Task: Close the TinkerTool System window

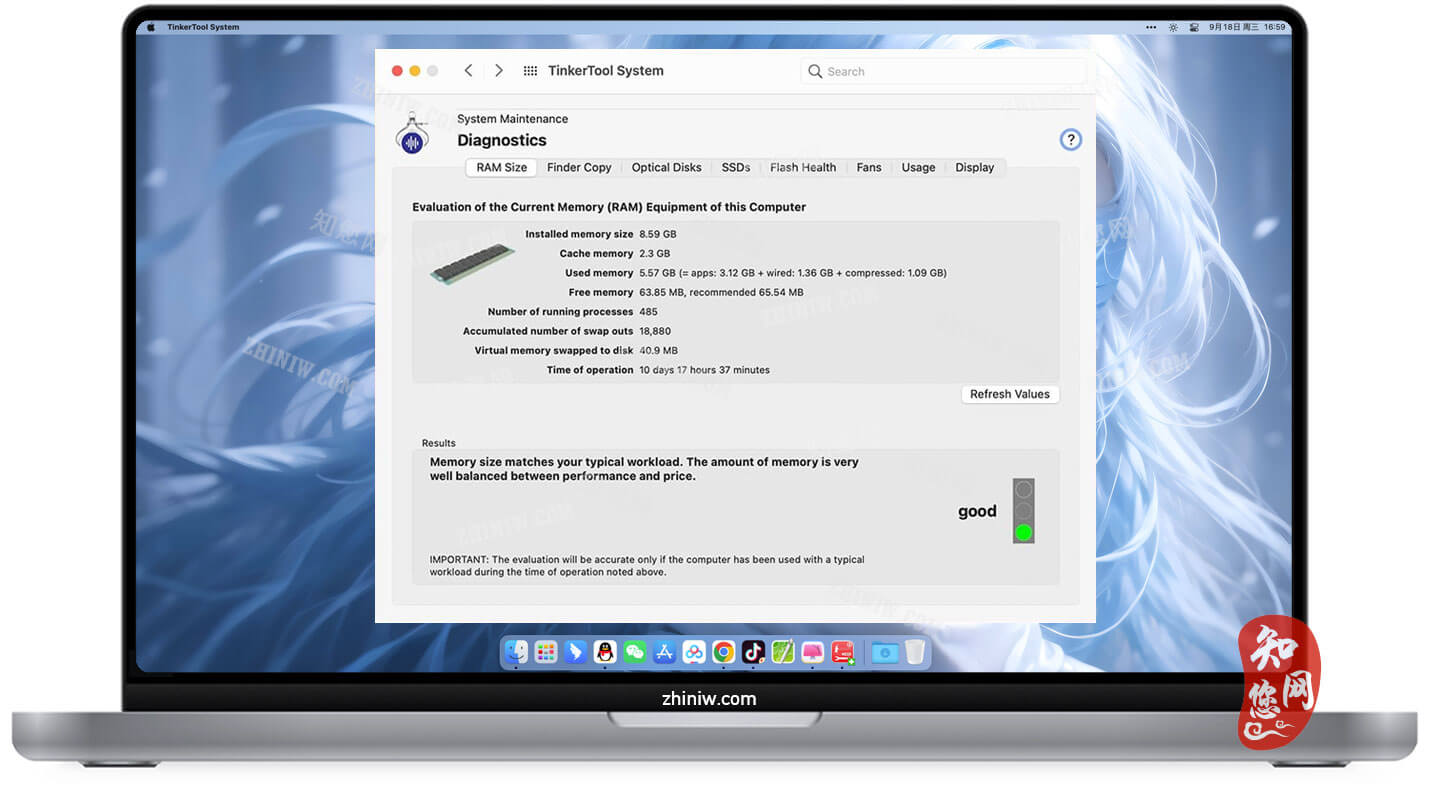Action: click(397, 71)
